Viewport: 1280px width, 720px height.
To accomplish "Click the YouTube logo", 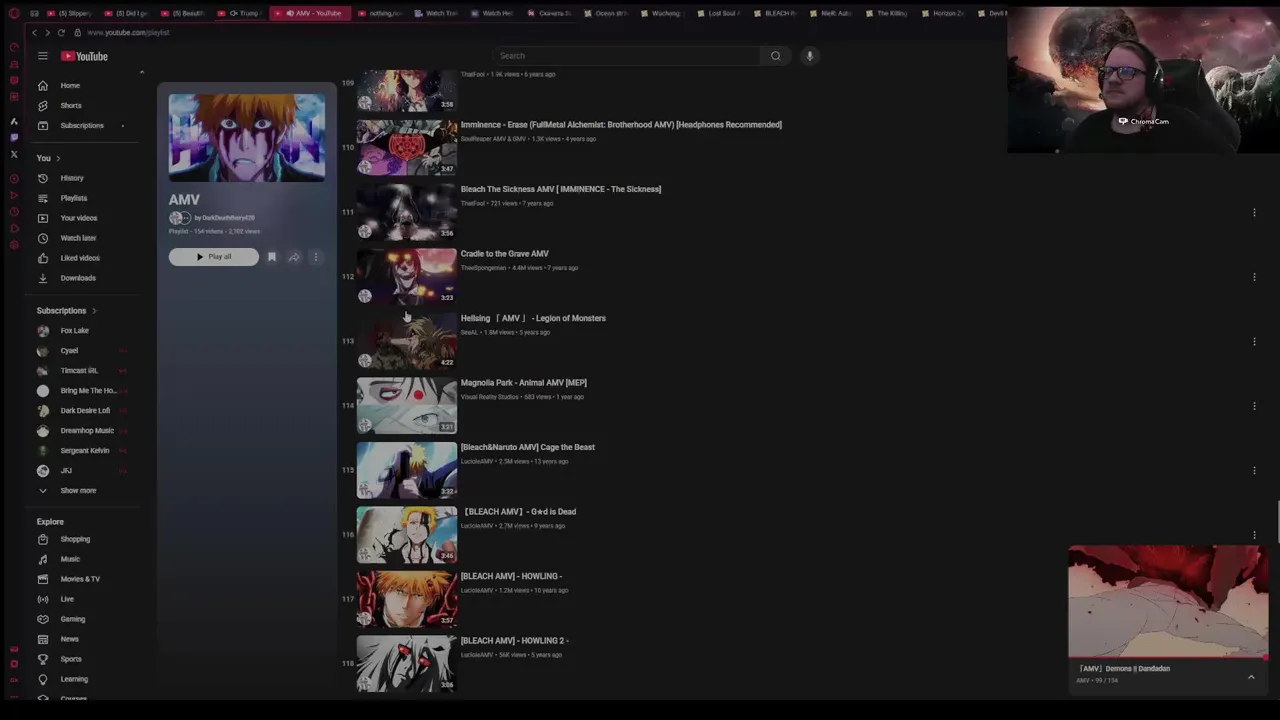I will coord(84,56).
